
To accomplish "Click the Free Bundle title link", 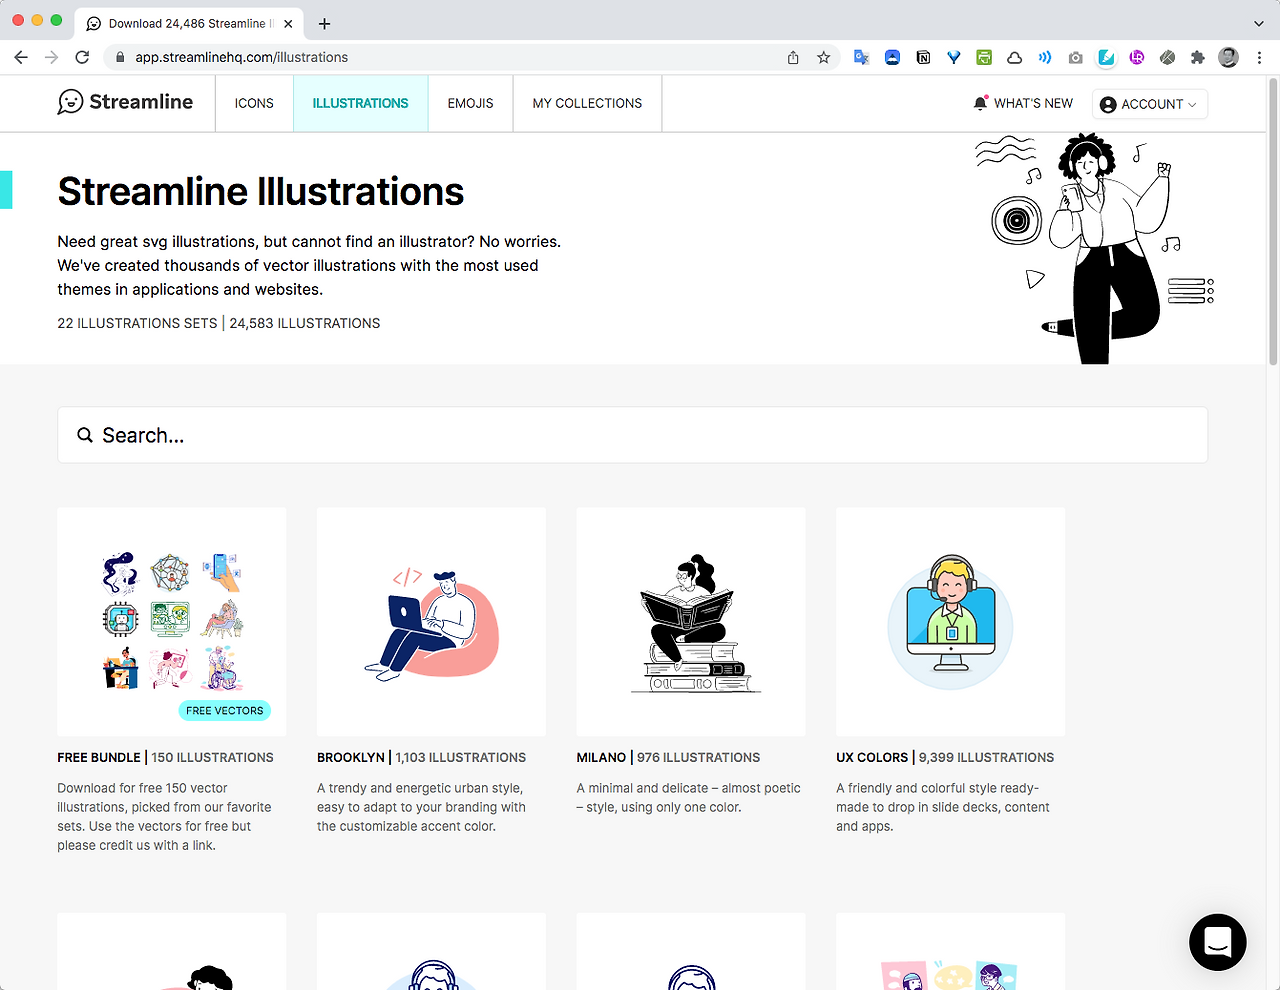I will 99,758.
